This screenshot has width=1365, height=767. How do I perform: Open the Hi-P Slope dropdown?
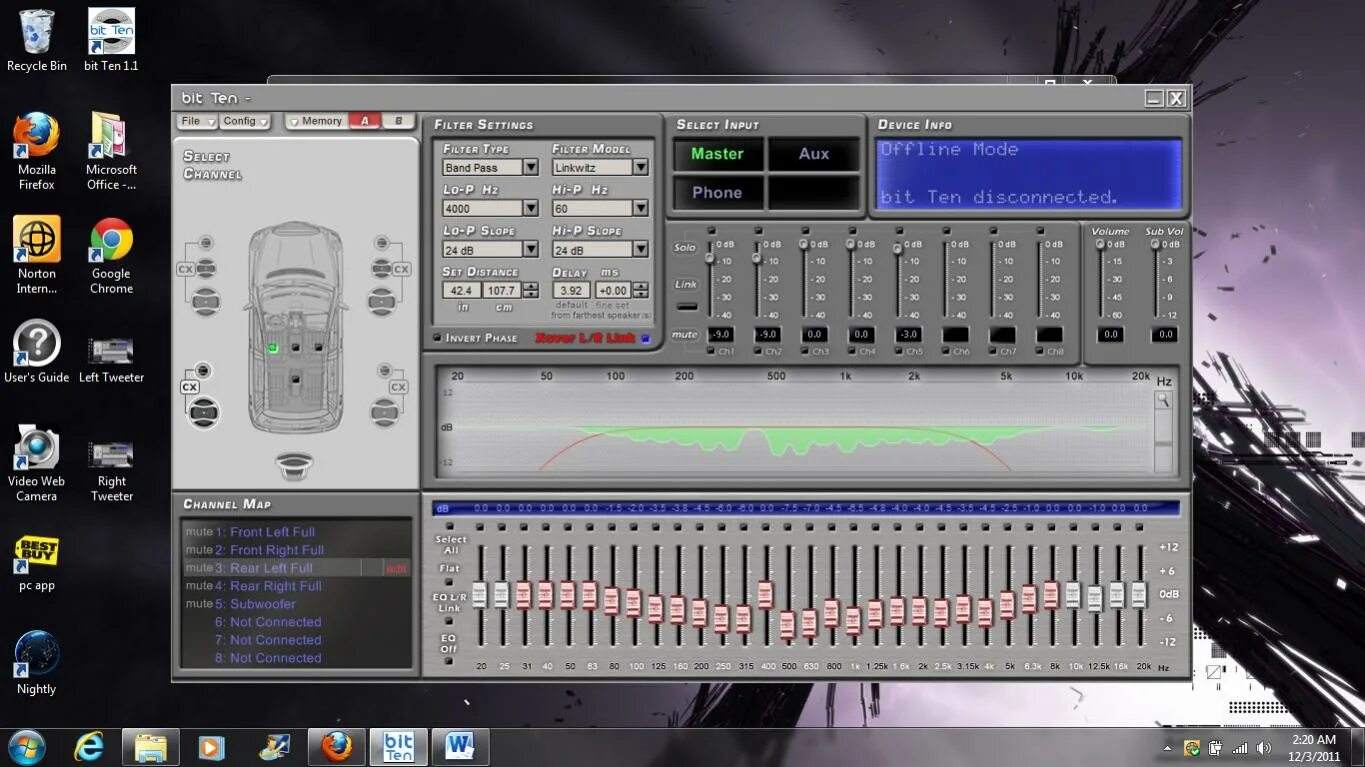coord(640,250)
